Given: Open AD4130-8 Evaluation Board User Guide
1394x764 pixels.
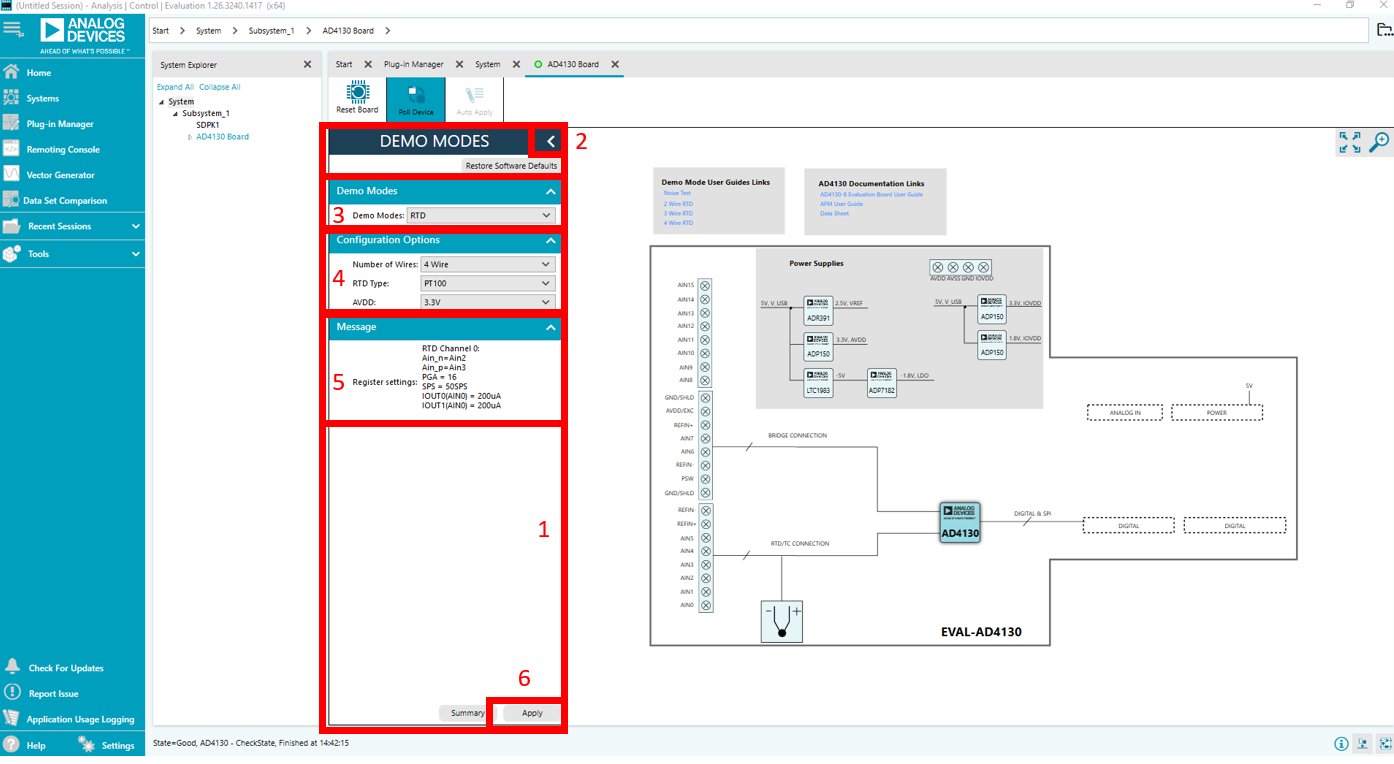Looking at the screenshot, I should [x=871, y=194].
